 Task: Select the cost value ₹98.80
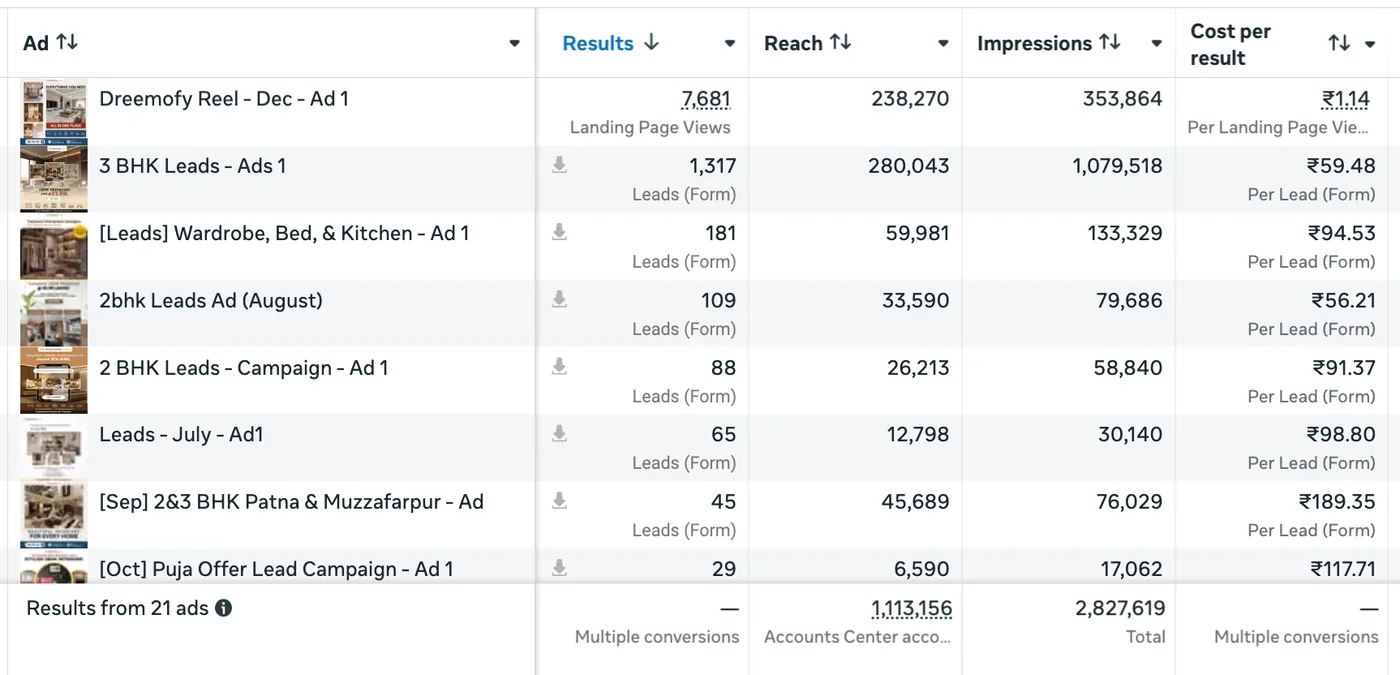point(1341,435)
